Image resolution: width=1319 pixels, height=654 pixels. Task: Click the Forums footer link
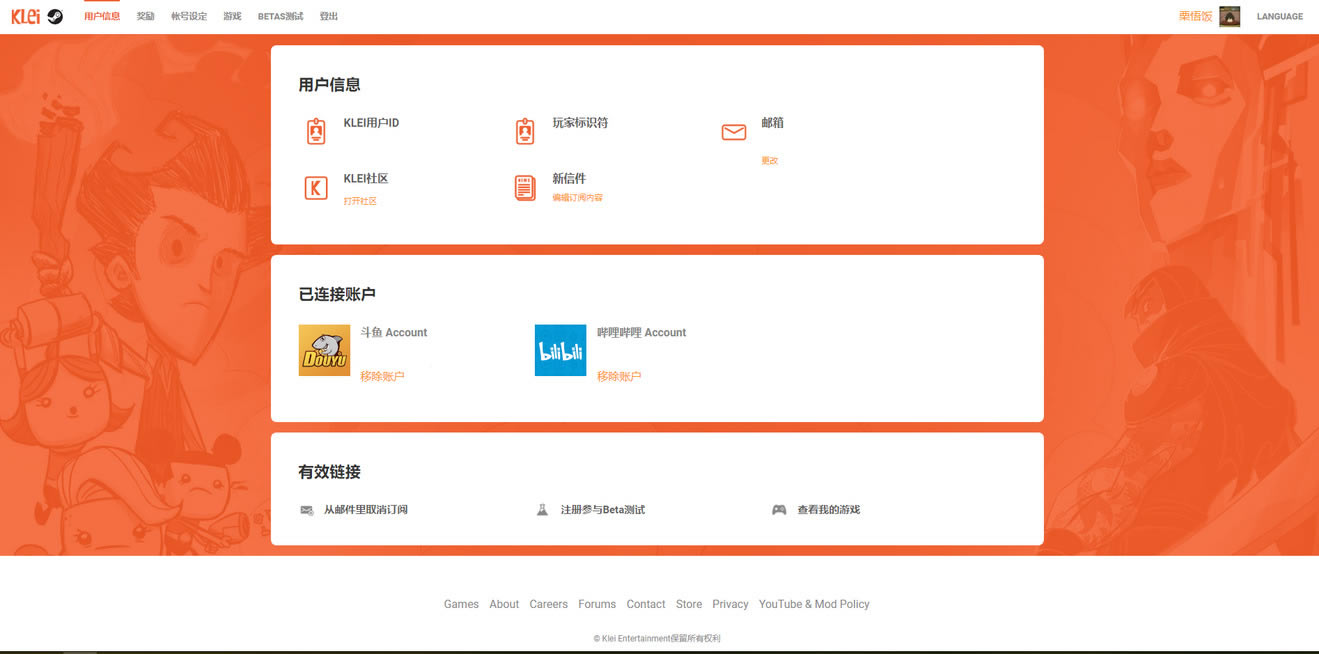[597, 604]
